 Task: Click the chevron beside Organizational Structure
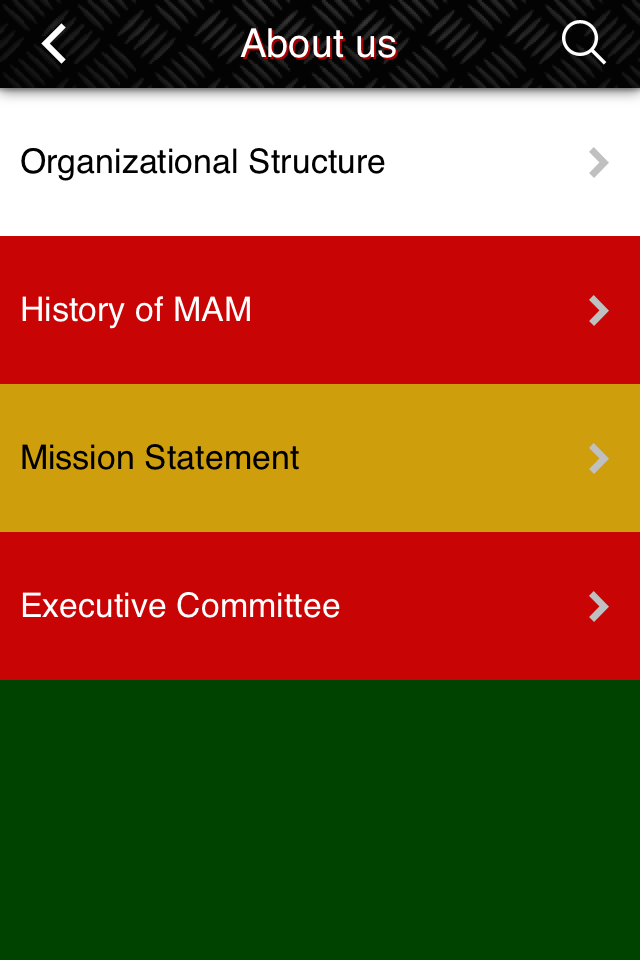[598, 162]
